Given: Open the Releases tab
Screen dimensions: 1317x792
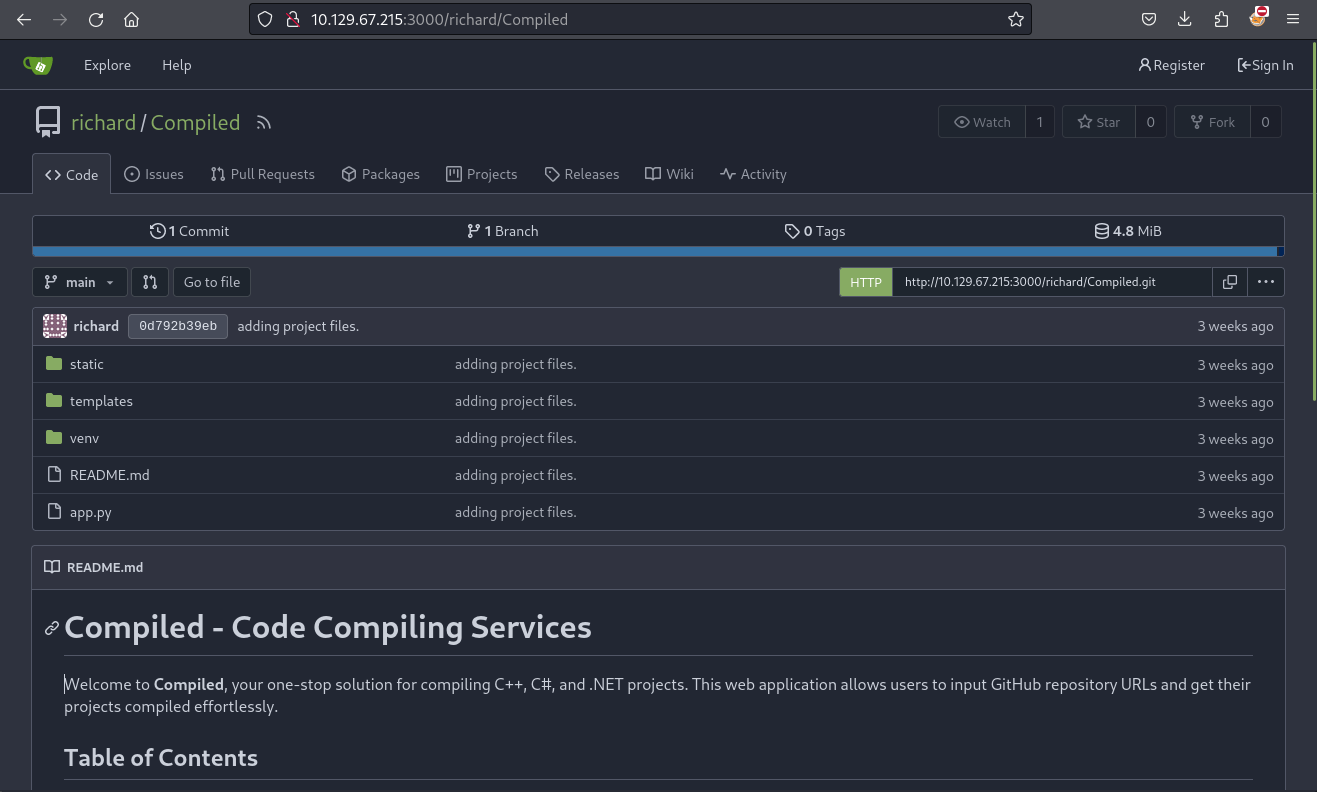Looking at the screenshot, I should (582, 174).
